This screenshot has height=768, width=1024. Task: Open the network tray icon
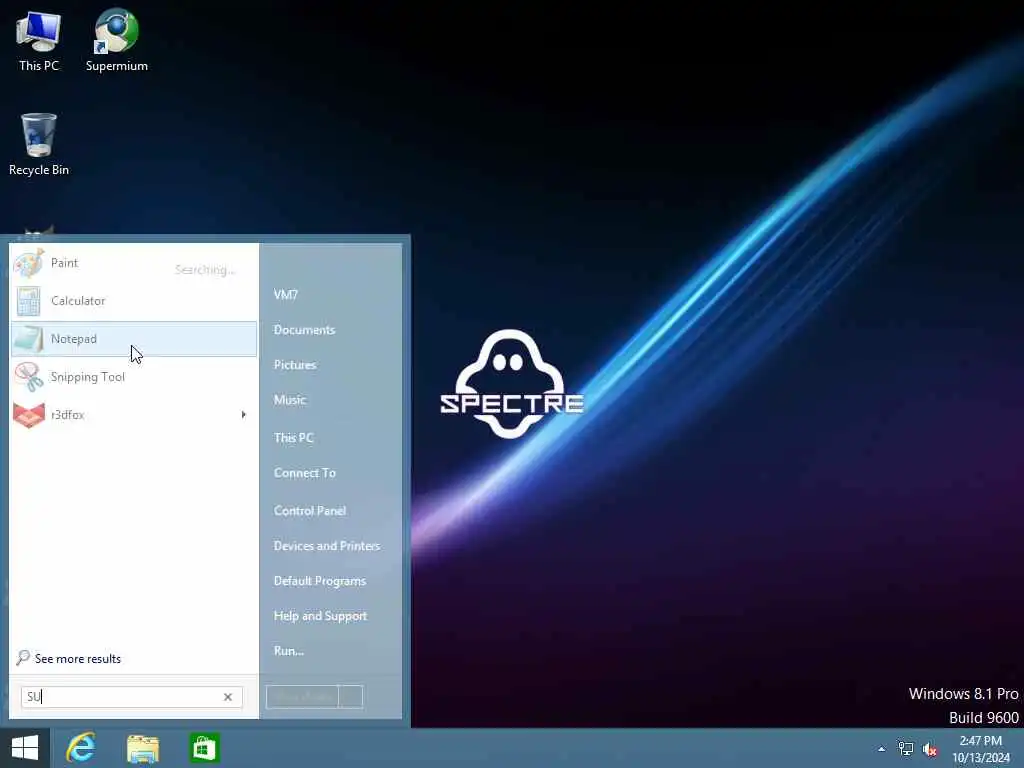906,749
